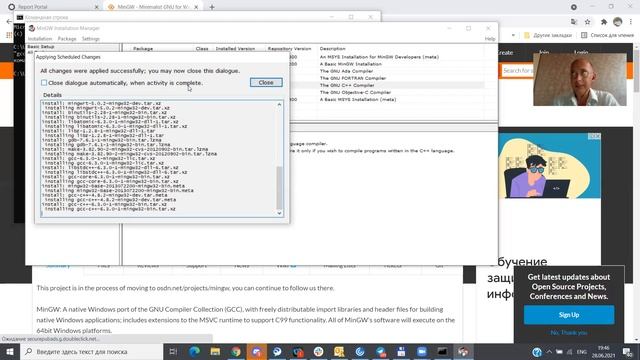The image size is (640, 360).
Task: Click the Close button in Applying Scheduled Changes
Action: coord(266,82)
